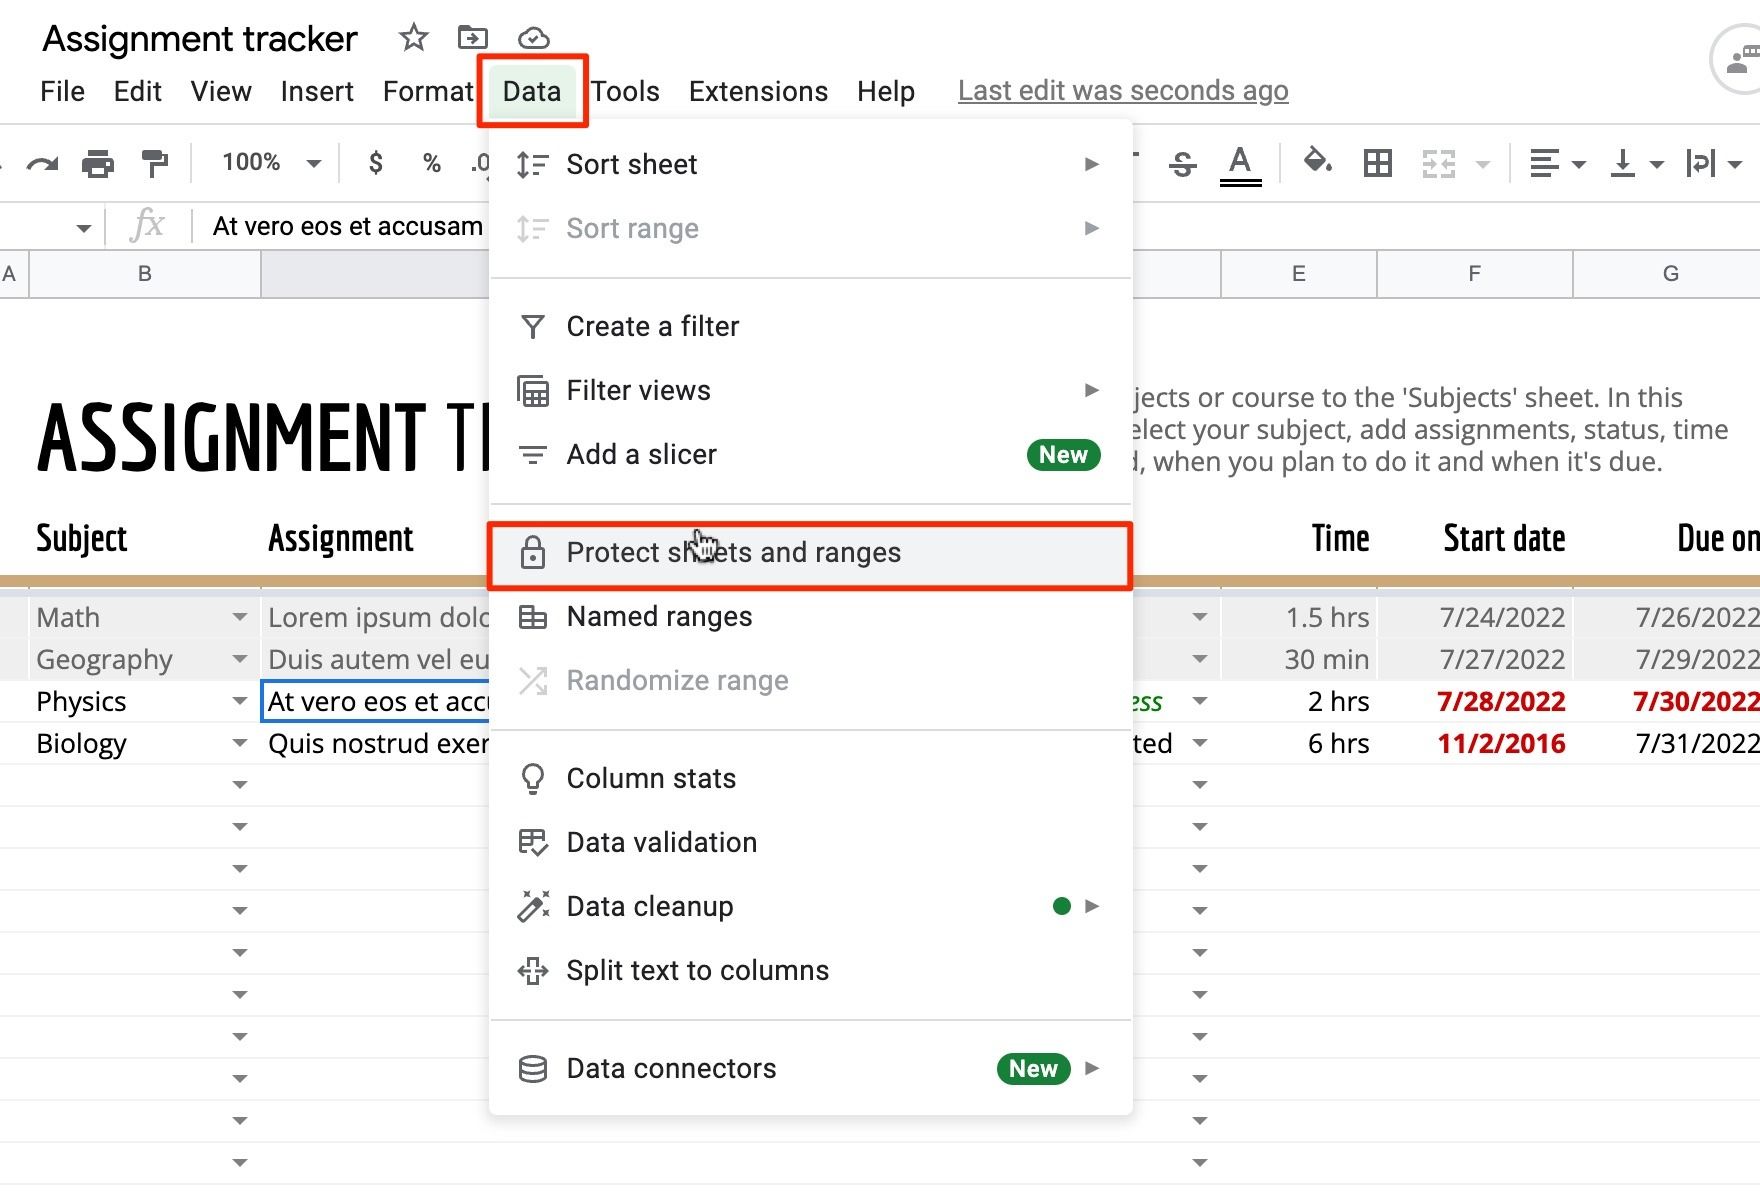Open the Extensions menu
Viewport: 1760px width, 1200px height.
pyautogui.click(x=758, y=91)
